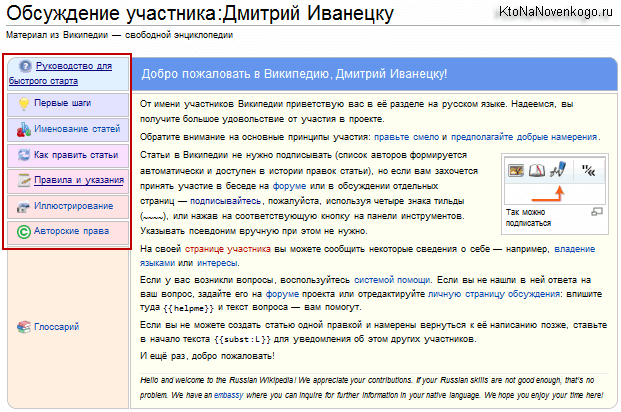Click the {{subst:L}} template text
621x412 pixels.
[x=242, y=340]
